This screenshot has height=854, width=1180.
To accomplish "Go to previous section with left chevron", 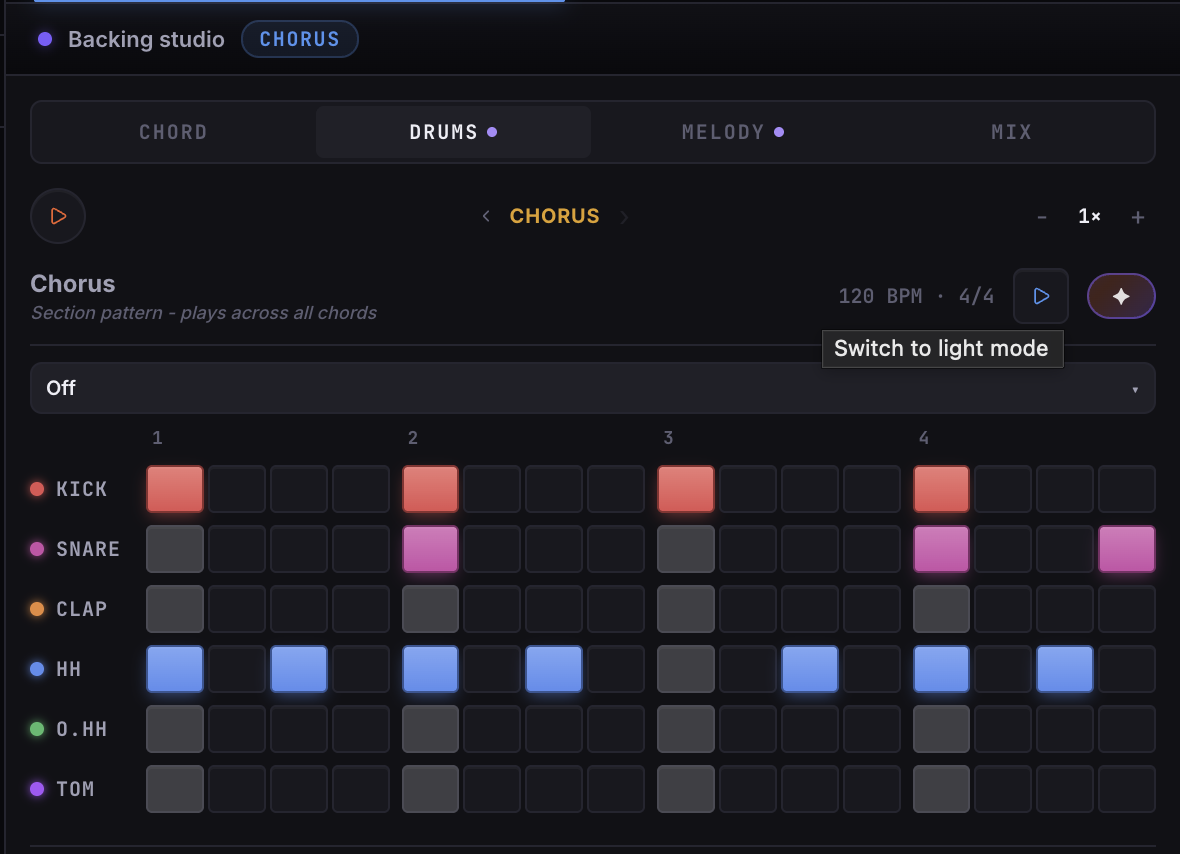I will tap(486, 217).
